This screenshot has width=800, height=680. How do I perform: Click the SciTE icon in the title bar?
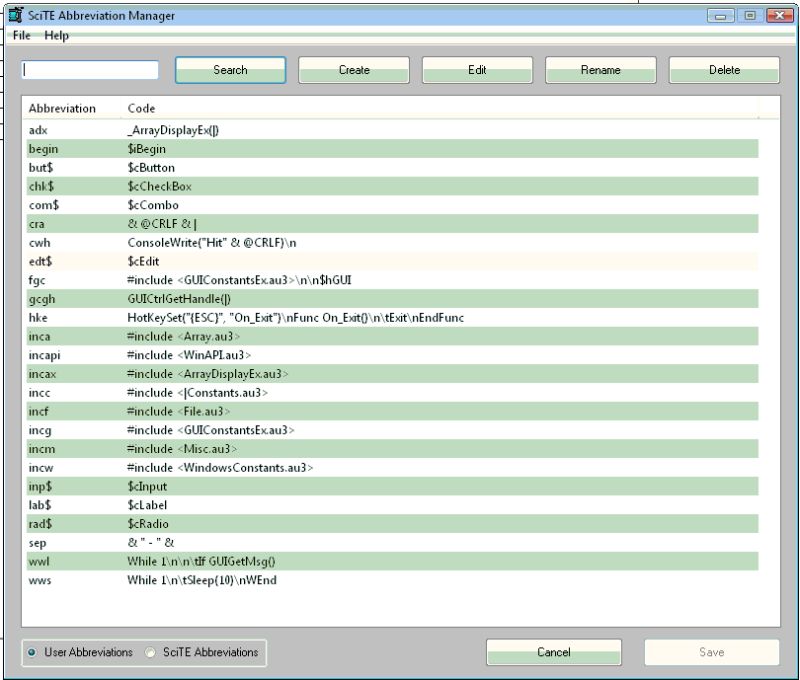point(16,15)
